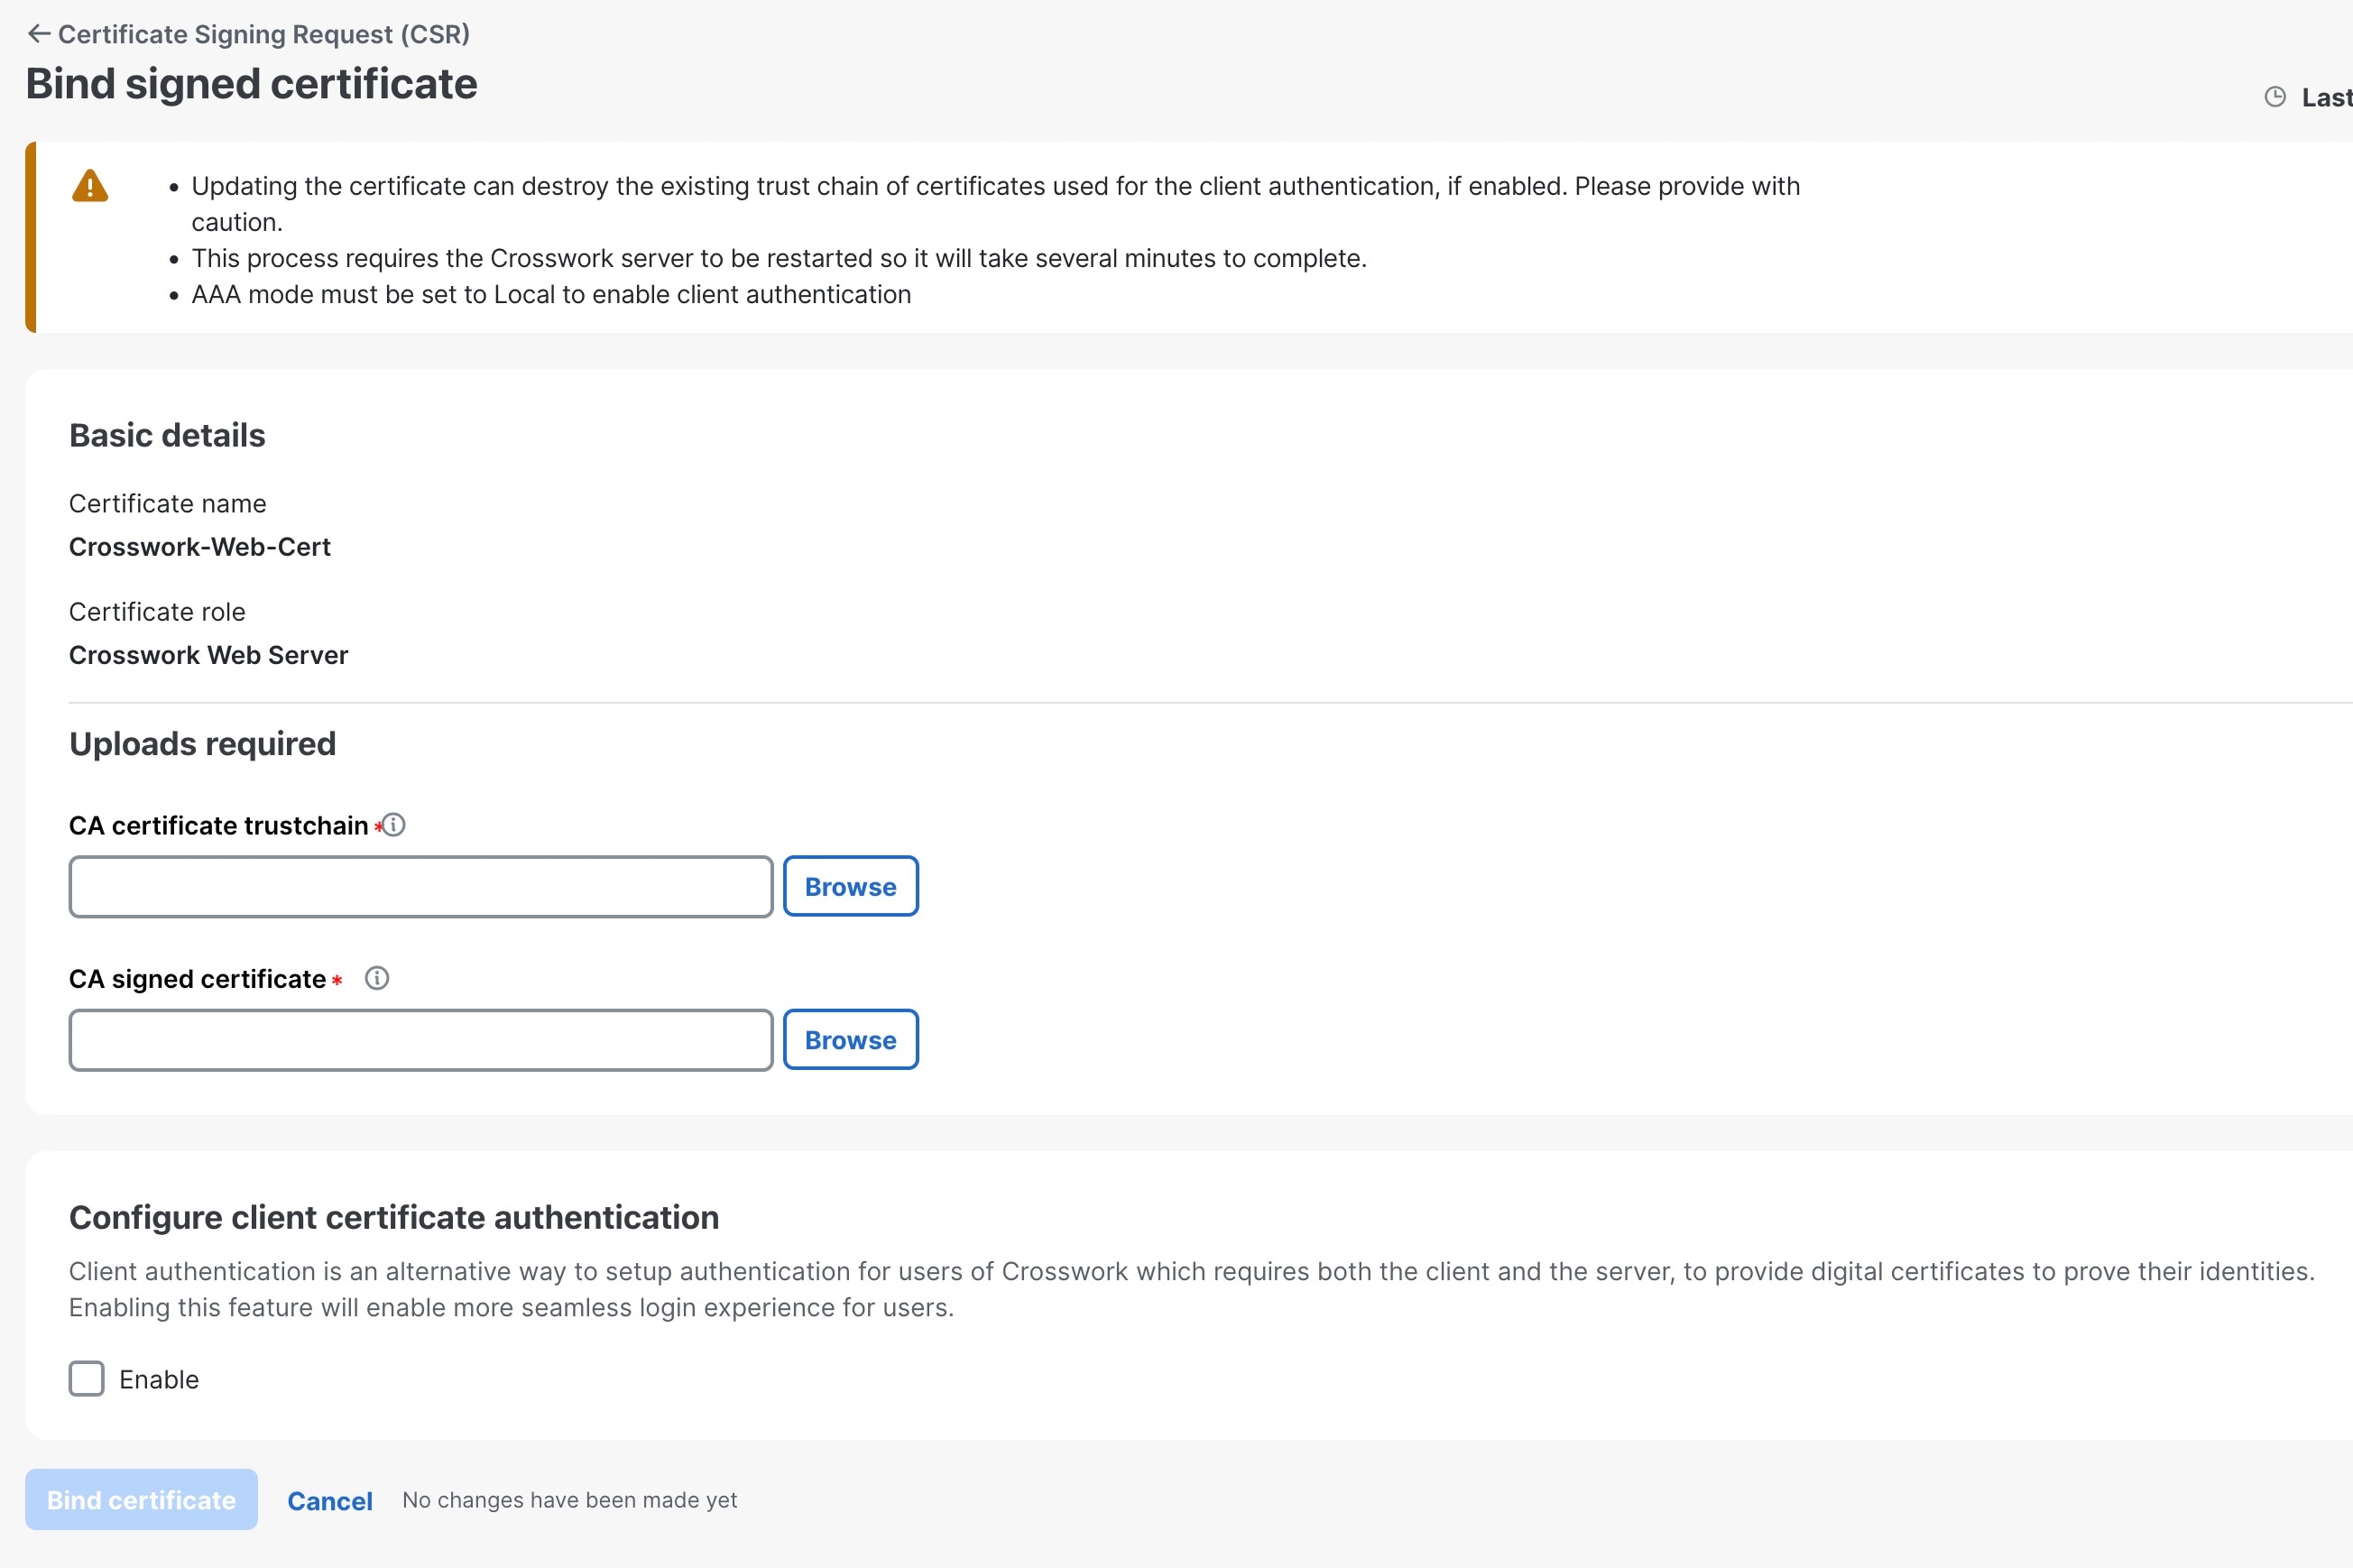Click the orange warning triangle icon
This screenshot has width=2353, height=1568.
[90, 186]
